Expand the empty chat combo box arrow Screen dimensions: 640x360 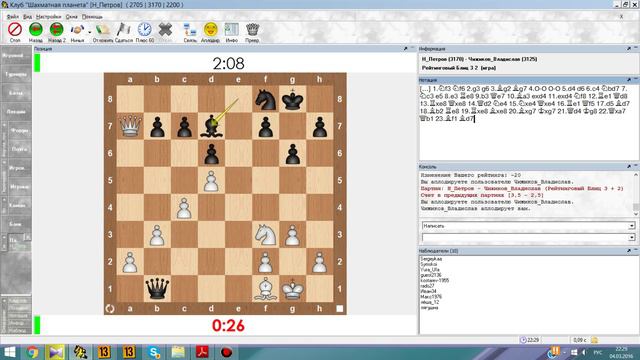pos(631,237)
